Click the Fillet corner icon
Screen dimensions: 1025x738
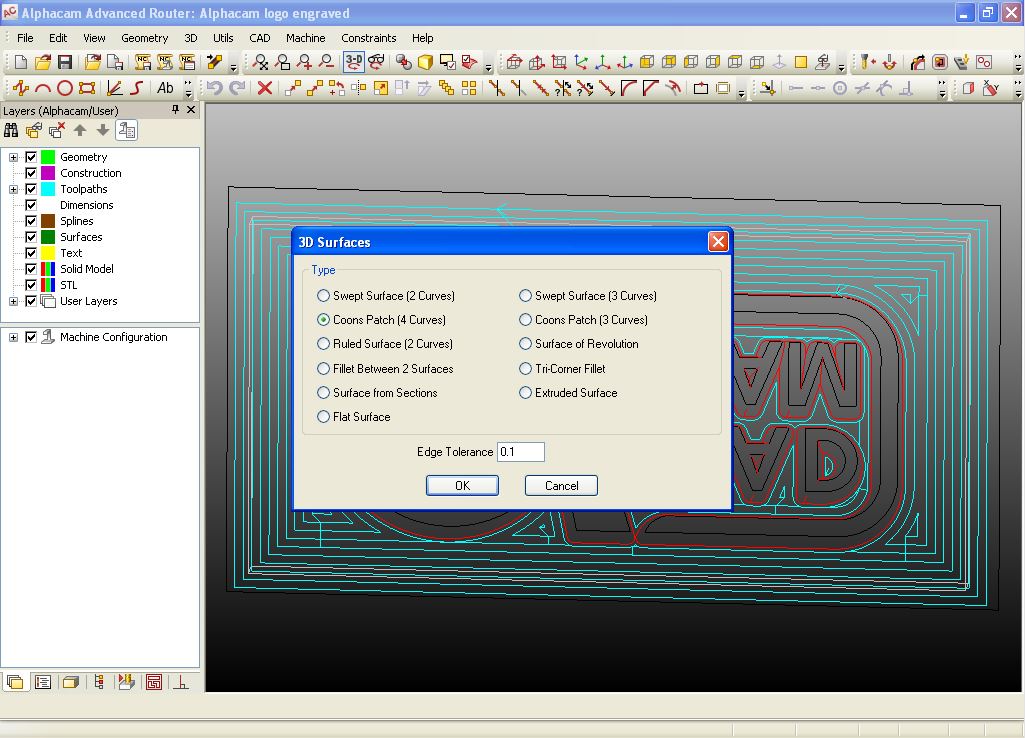pyautogui.click(x=628, y=88)
